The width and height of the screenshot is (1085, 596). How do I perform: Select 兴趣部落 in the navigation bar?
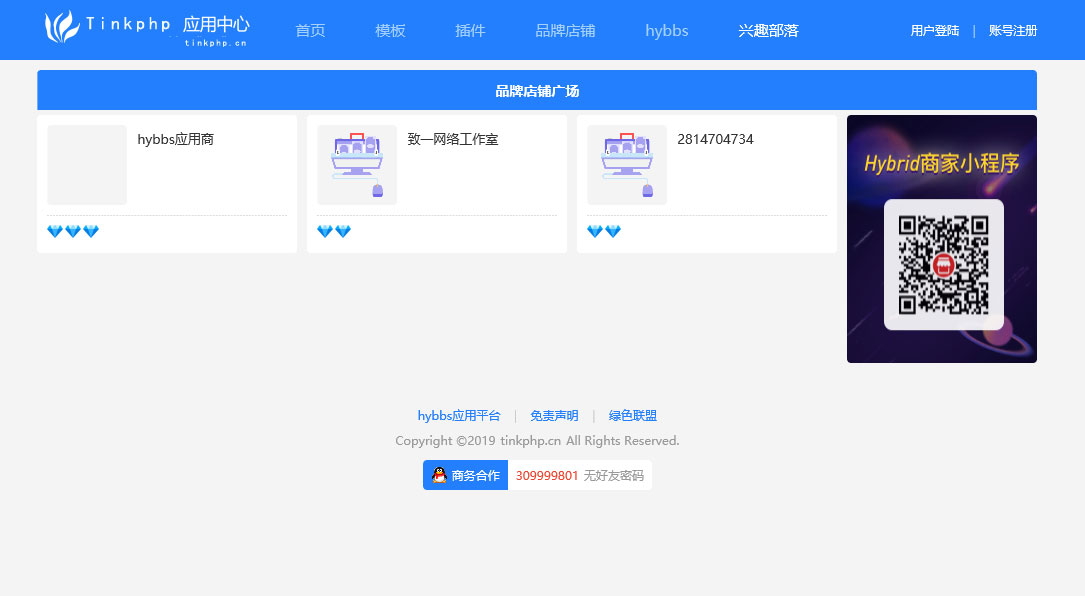pos(767,30)
